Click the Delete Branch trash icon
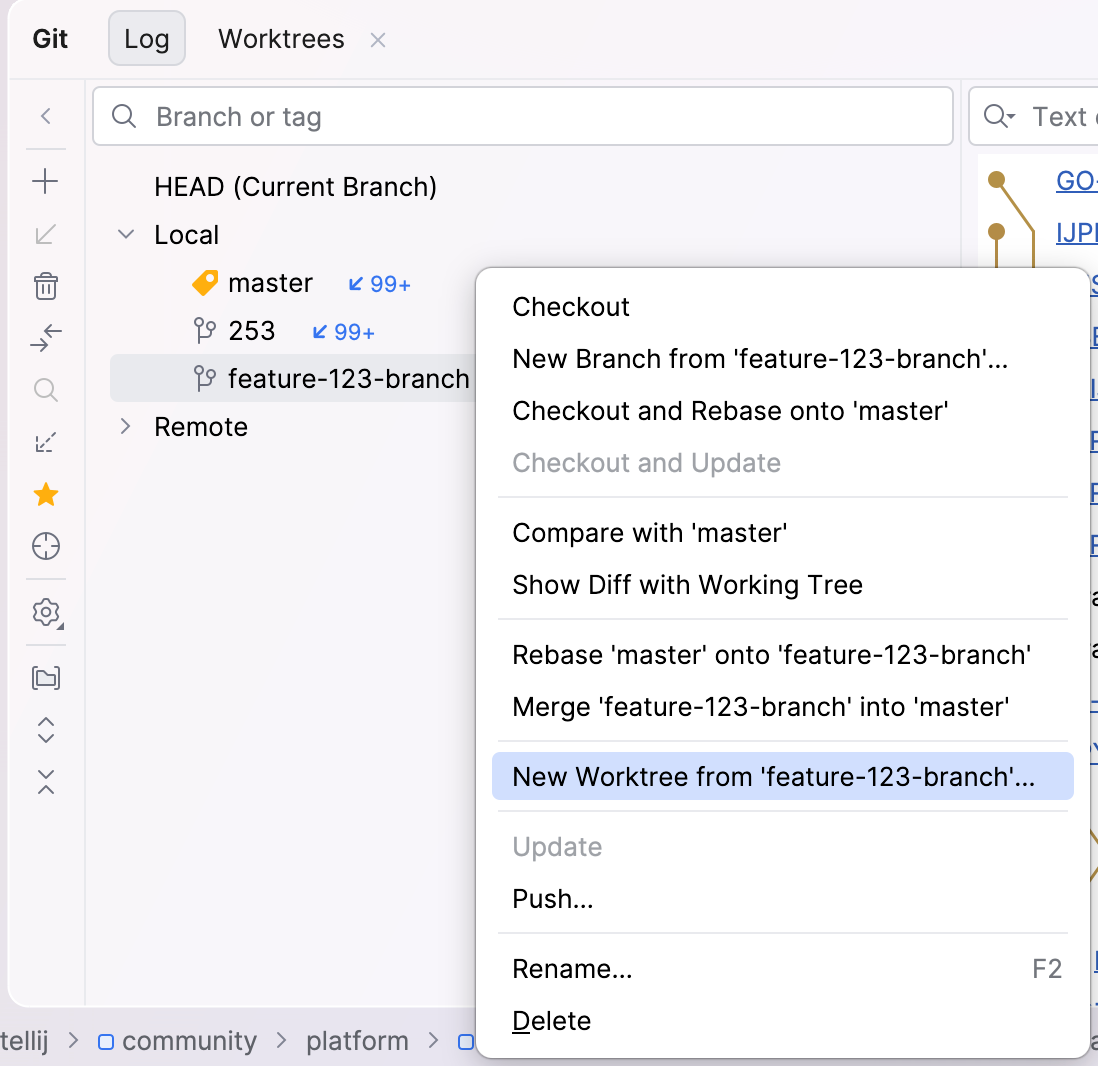1098x1066 pixels. 46,286
